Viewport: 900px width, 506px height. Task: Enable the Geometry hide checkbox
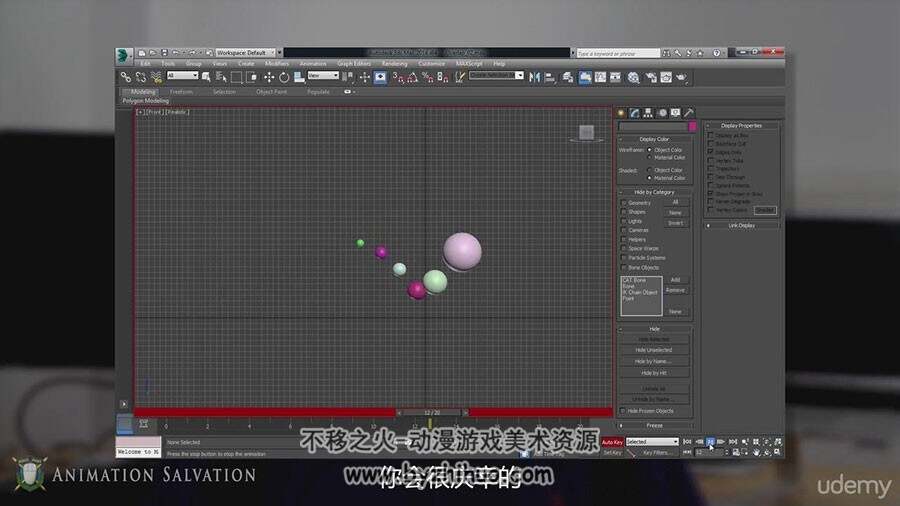click(624, 203)
